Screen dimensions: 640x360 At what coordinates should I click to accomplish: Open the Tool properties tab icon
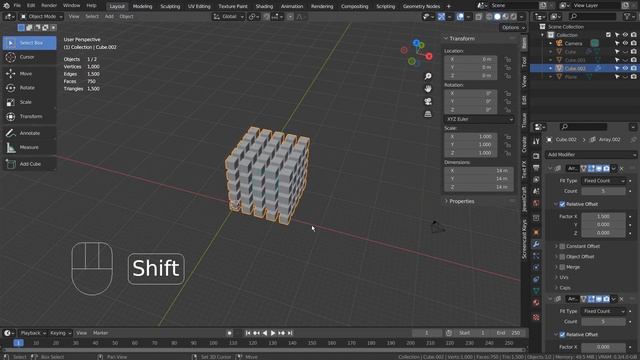(536, 141)
